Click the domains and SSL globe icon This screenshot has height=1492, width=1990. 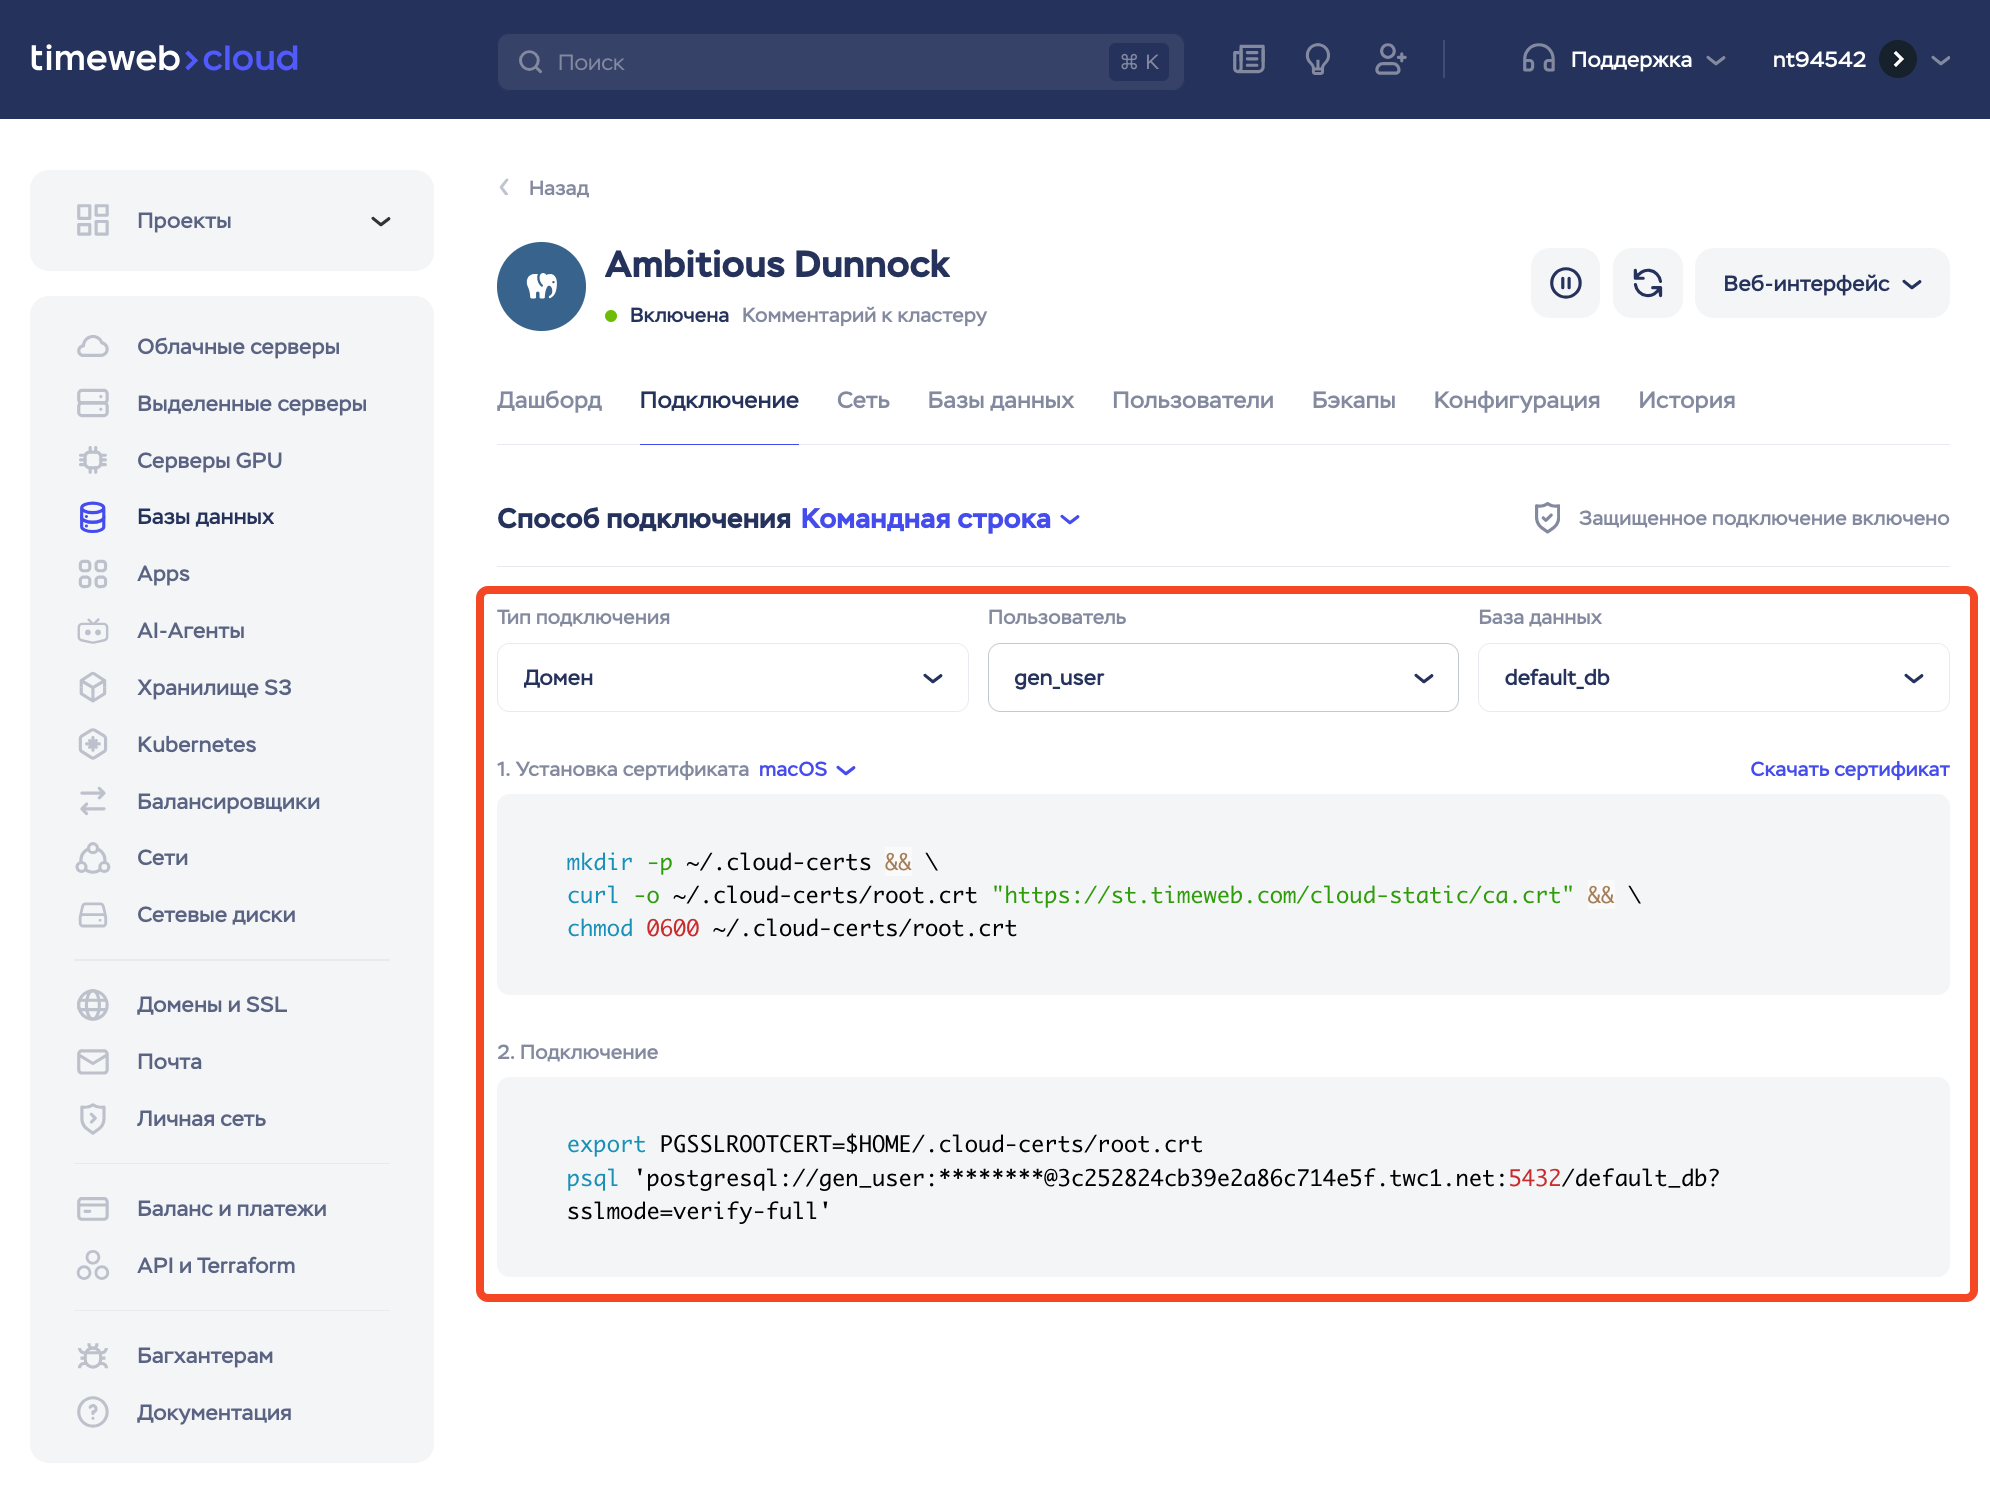tap(93, 1005)
